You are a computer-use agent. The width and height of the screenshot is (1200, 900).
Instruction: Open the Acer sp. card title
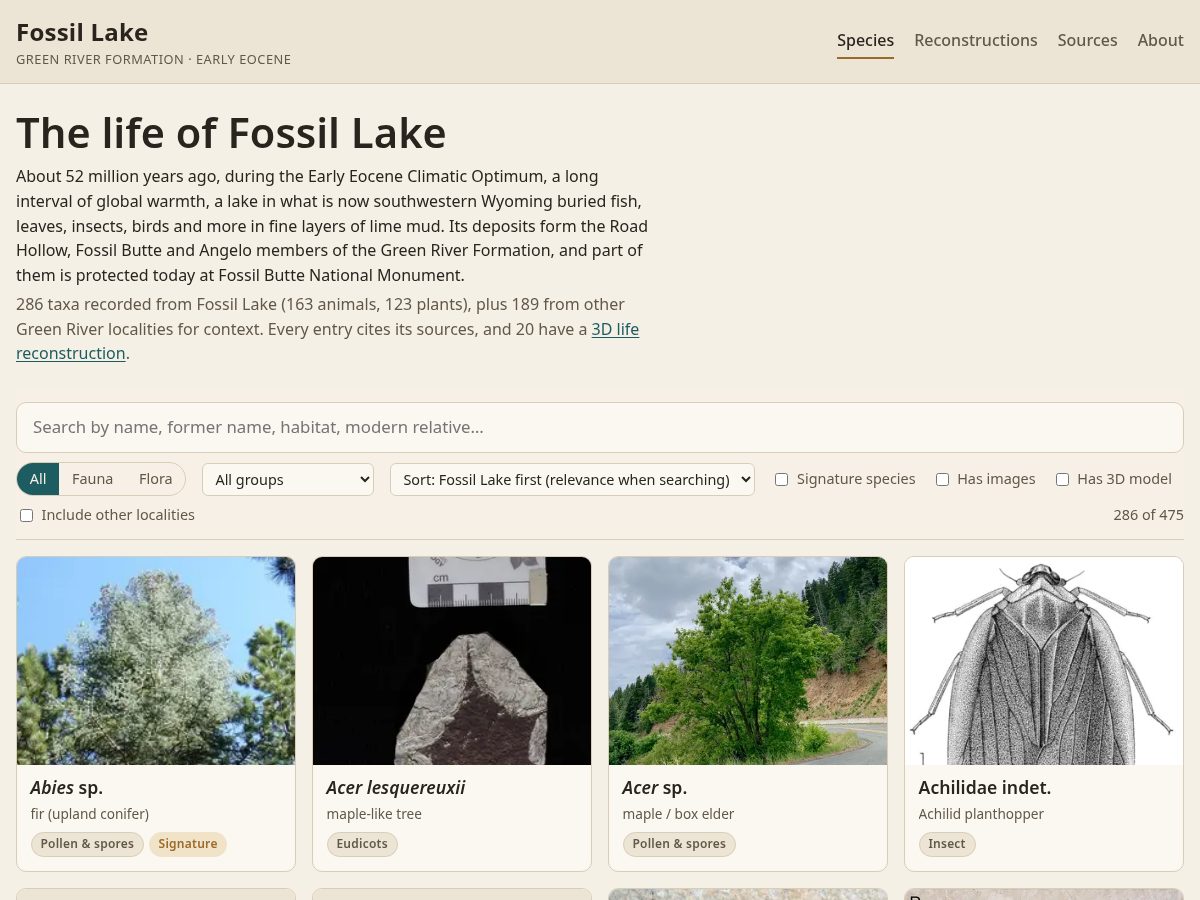coord(655,787)
